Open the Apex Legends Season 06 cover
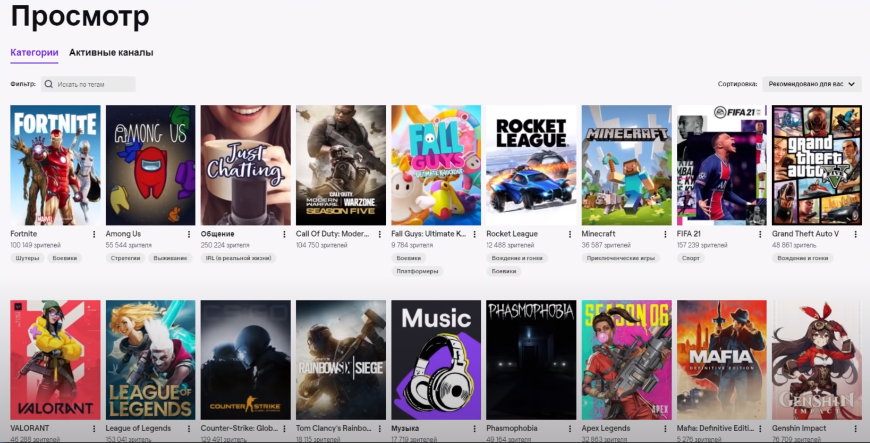The height and width of the screenshot is (443, 870). pyautogui.click(x=626, y=360)
